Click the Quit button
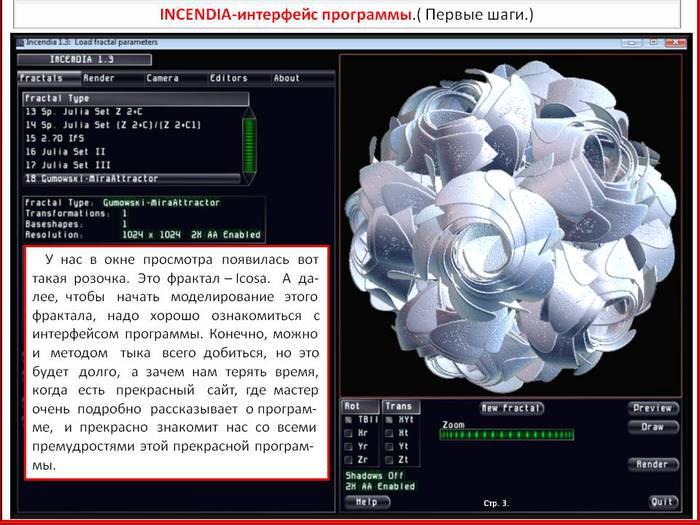 pos(663,502)
